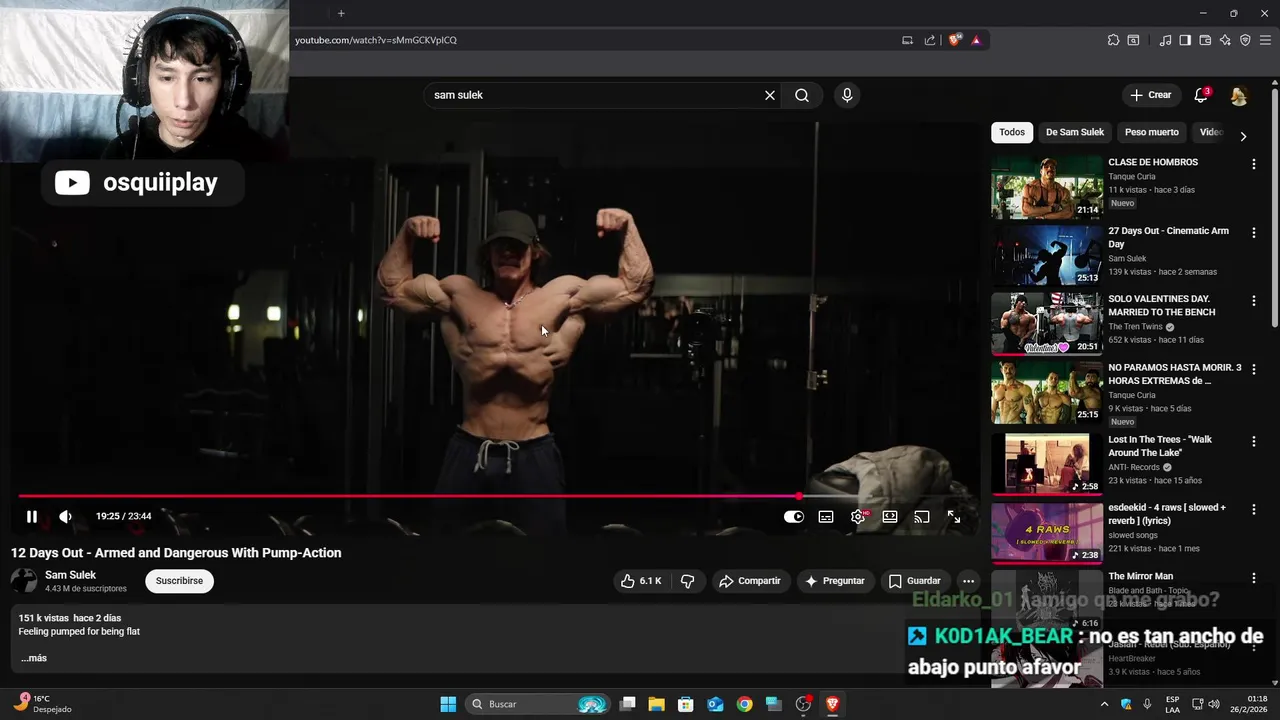The image size is (1280, 720).
Task: Open browser extensions puzzle icon
Action: [1113, 40]
